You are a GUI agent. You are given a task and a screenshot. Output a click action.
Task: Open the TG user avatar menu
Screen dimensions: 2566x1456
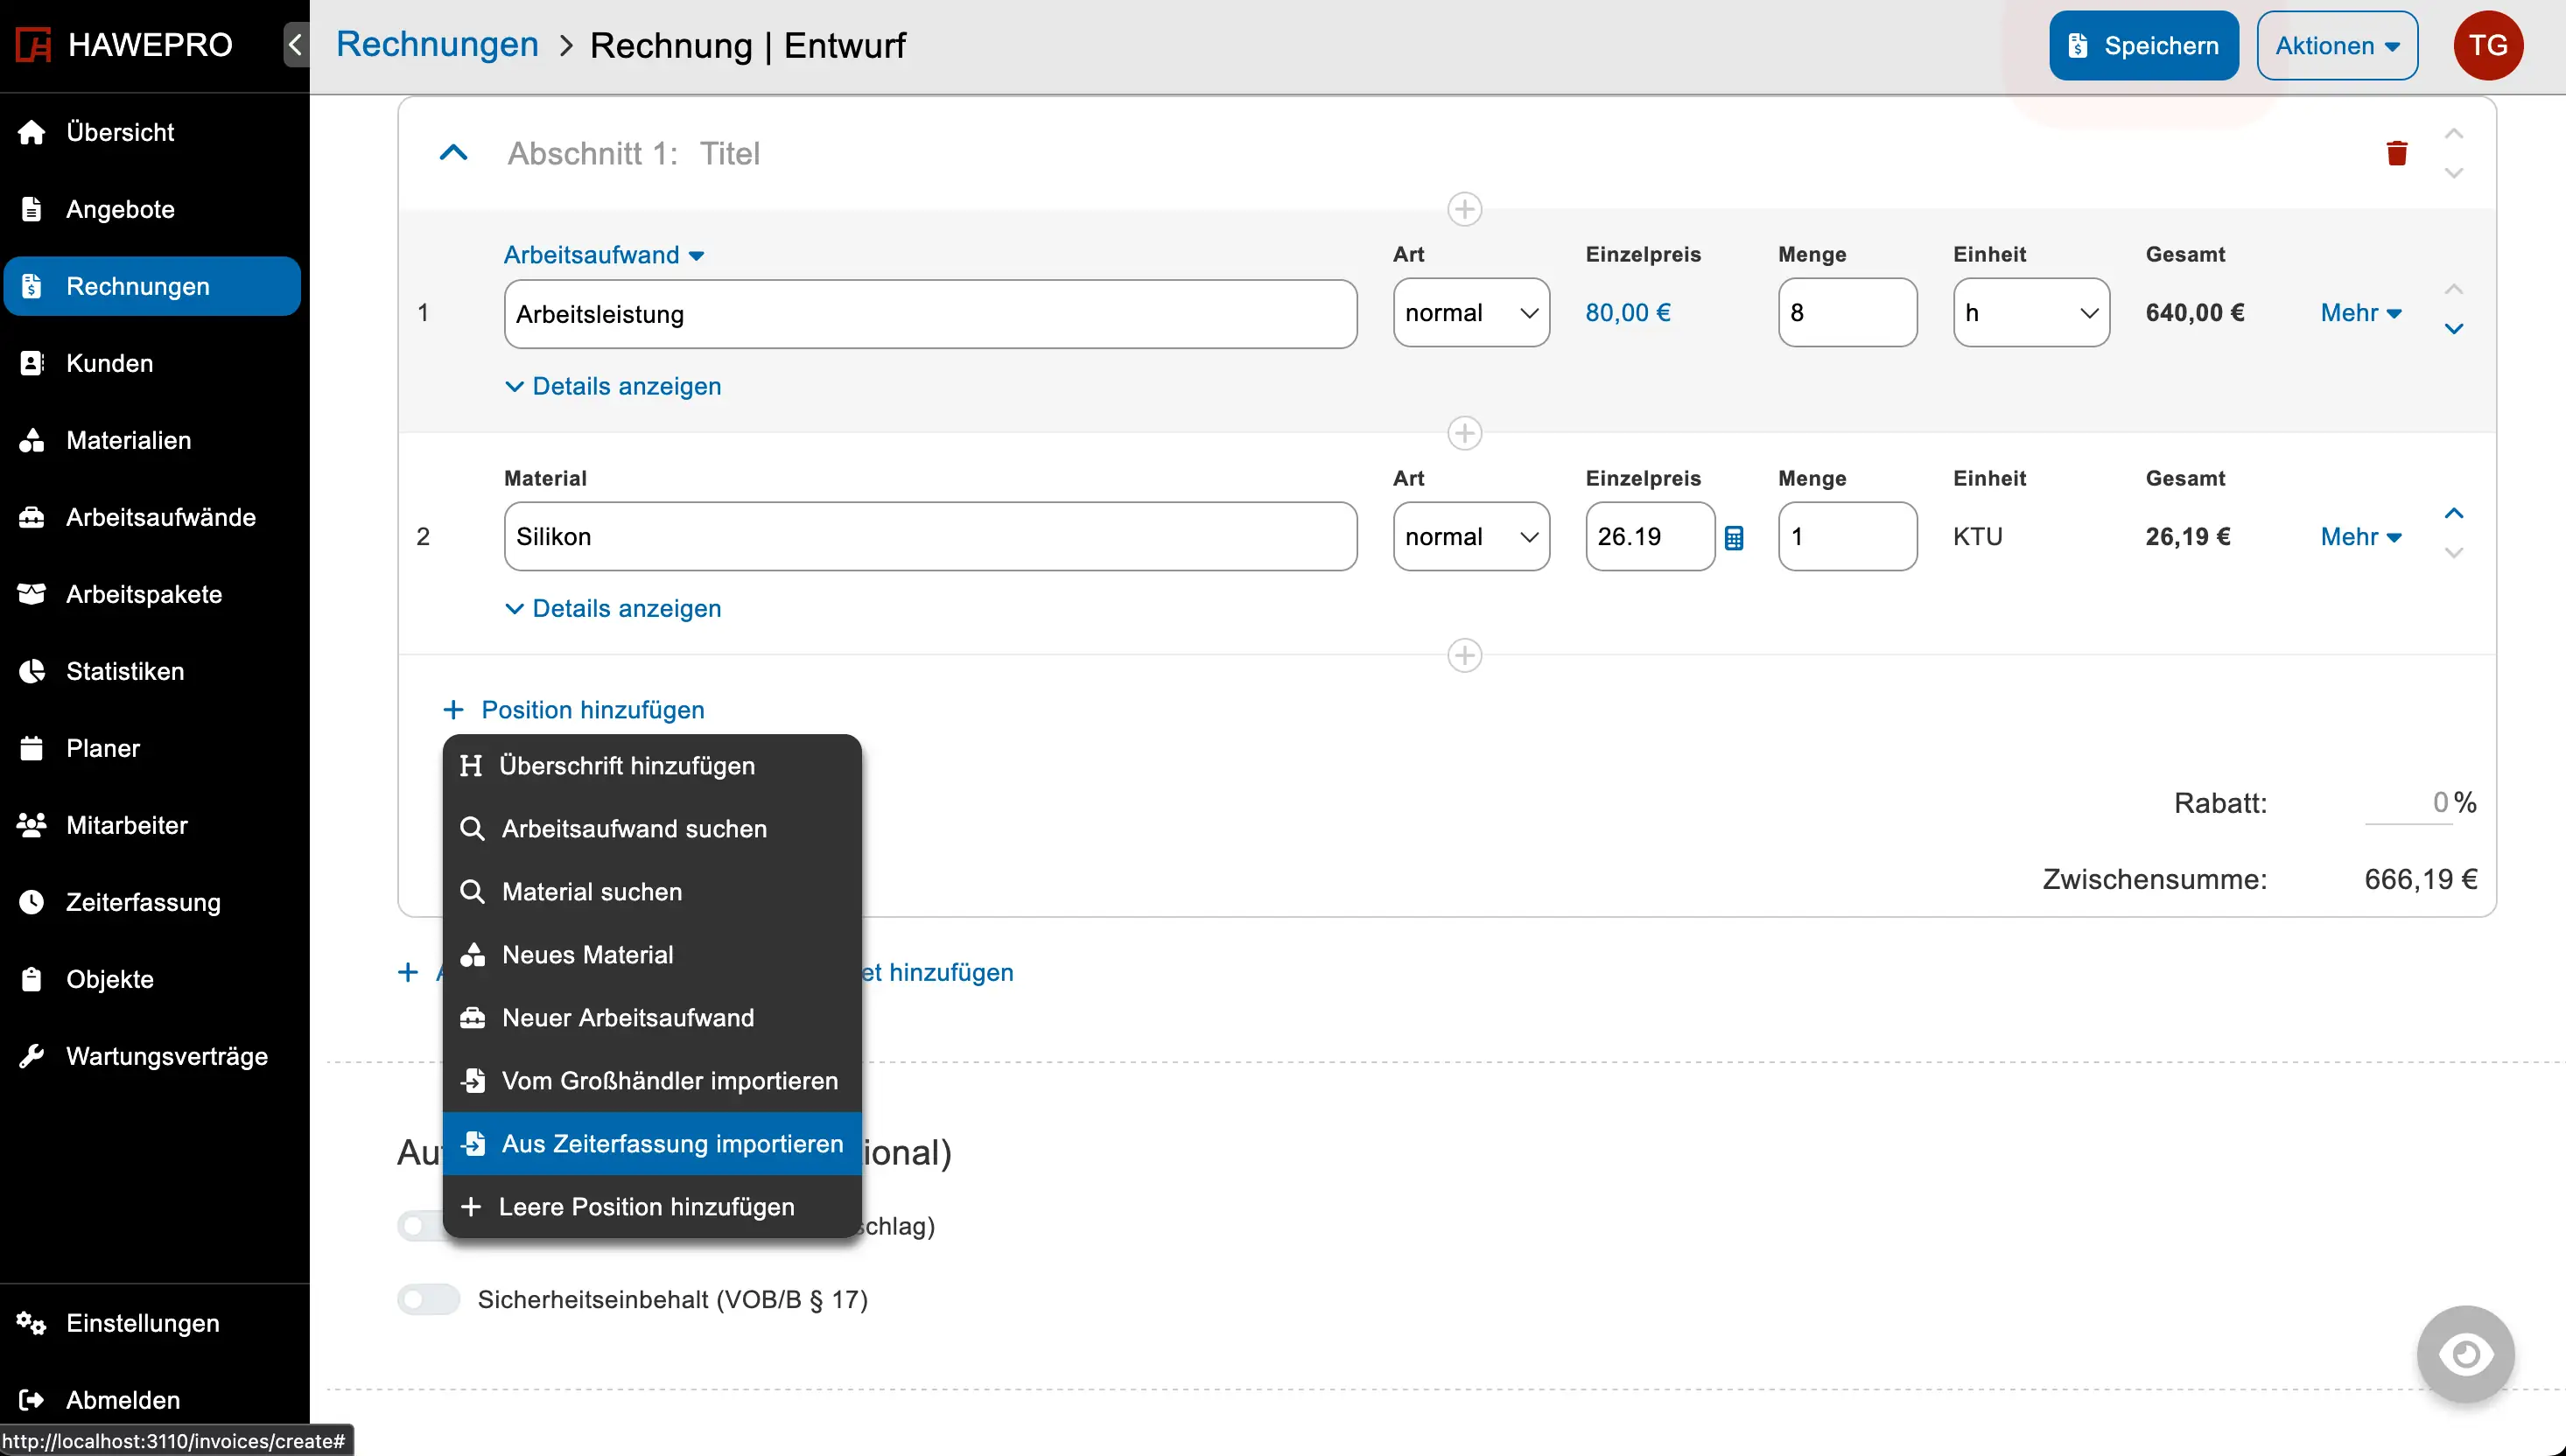(x=2487, y=45)
